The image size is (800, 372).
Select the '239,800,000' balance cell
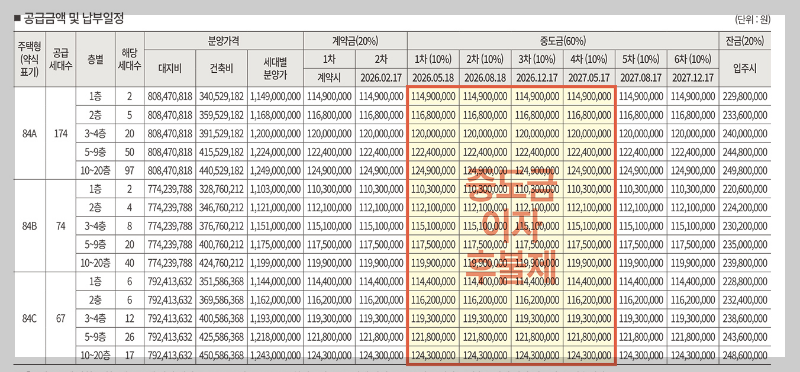pos(744,263)
